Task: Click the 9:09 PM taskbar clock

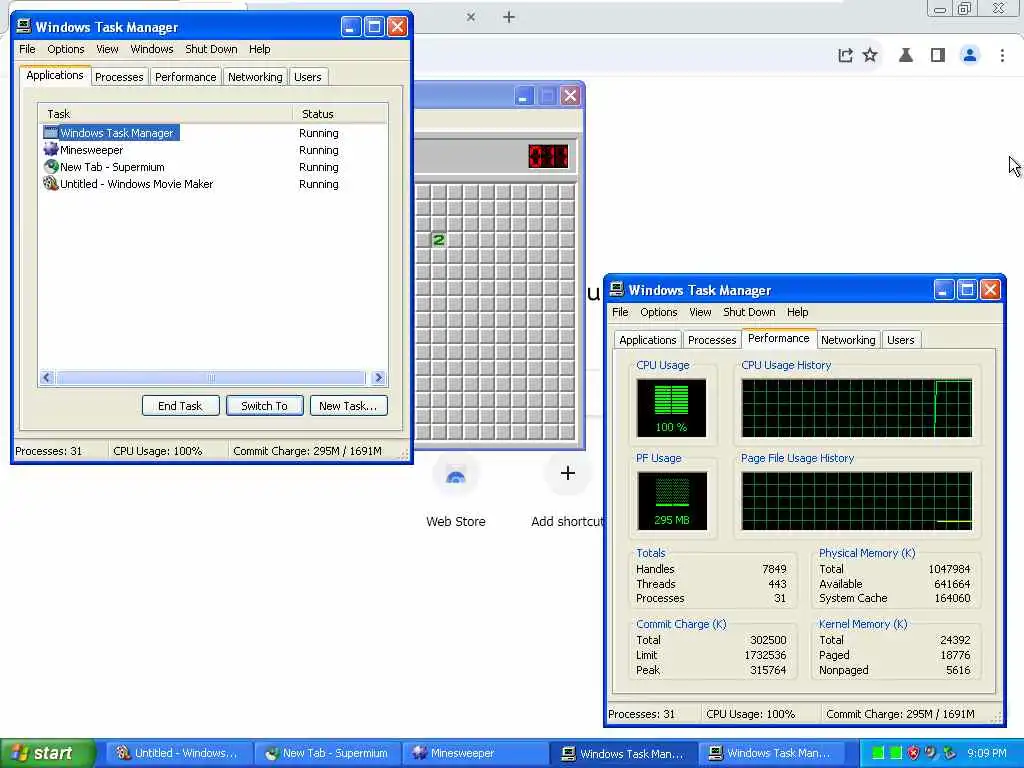Action: pyautogui.click(x=987, y=753)
